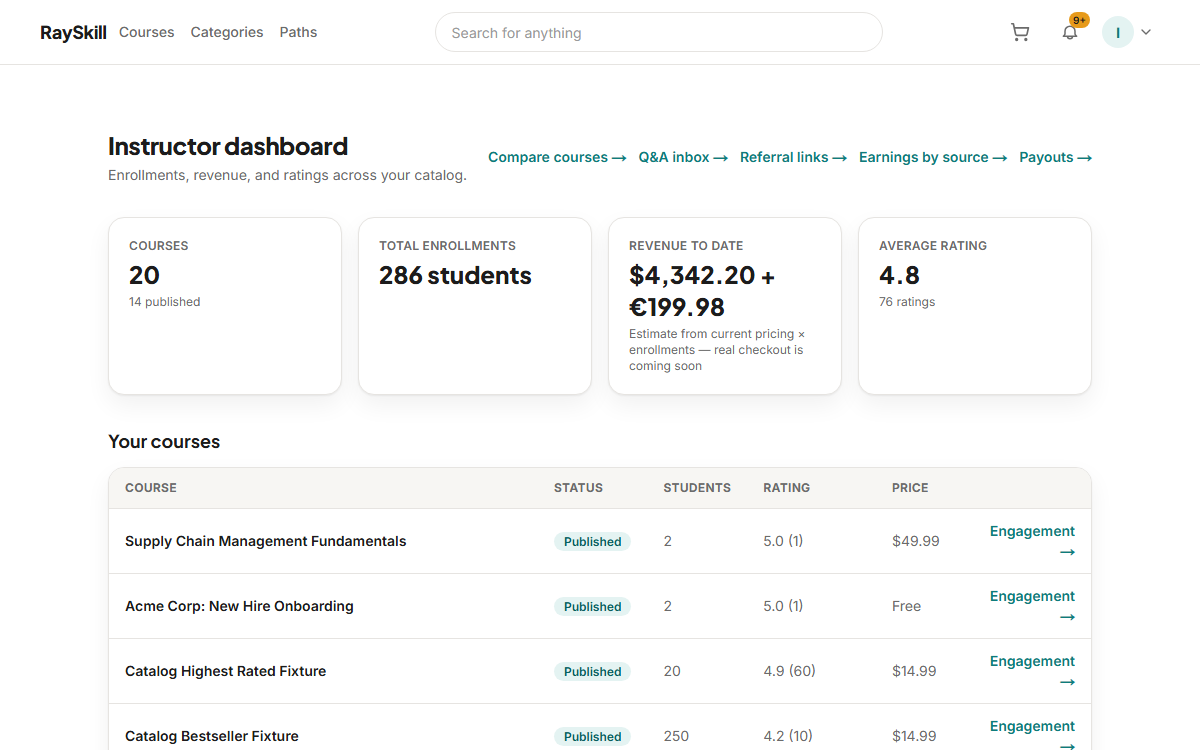Click the 4.9 (60) rating cell
The image size is (1200, 750).
coord(789,671)
